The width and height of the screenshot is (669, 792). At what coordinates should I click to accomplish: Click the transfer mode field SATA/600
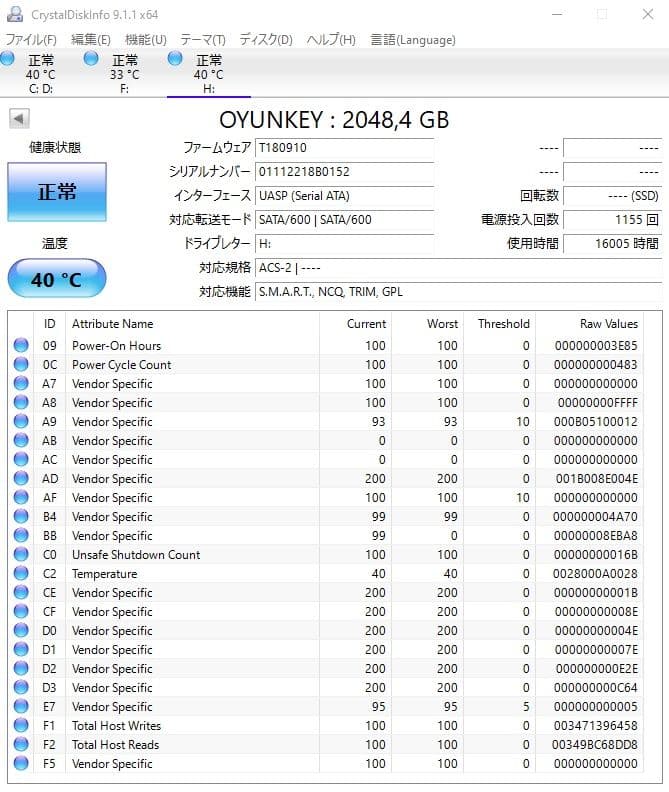coord(345,220)
